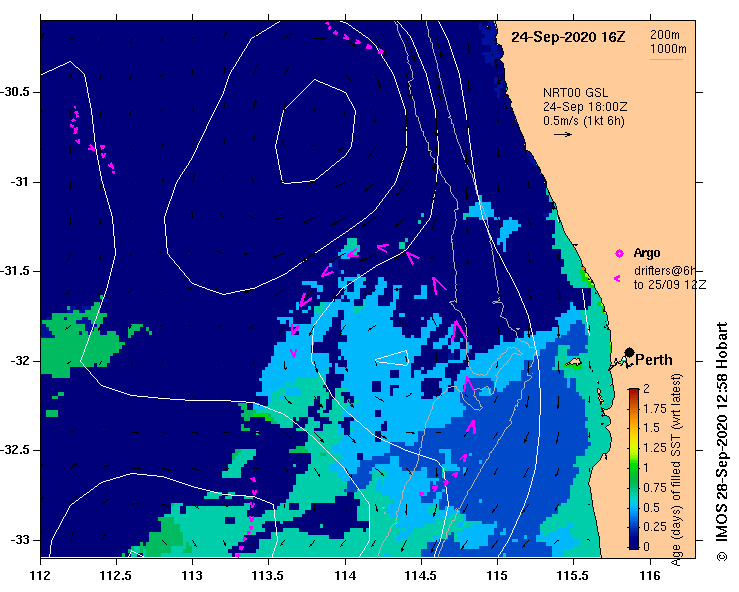Click the latitude label -30.5
This screenshot has height=592, width=739.
pyautogui.click(x=15, y=92)
